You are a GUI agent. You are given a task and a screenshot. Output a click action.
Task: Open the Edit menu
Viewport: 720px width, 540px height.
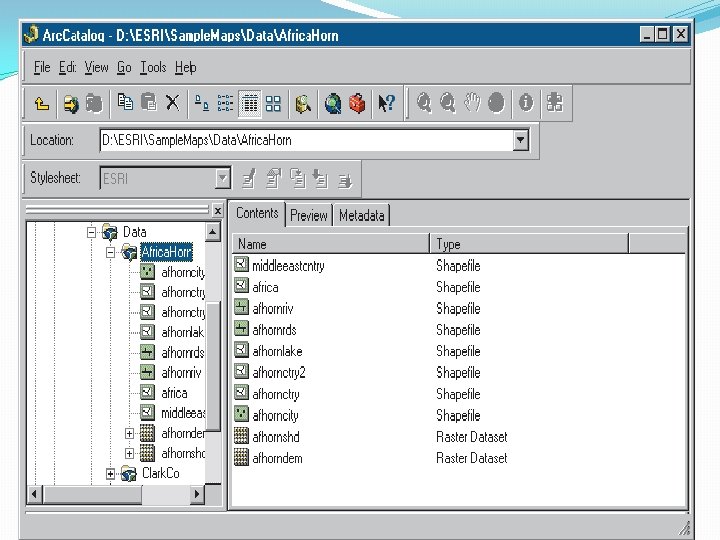[x=67, y=68]
